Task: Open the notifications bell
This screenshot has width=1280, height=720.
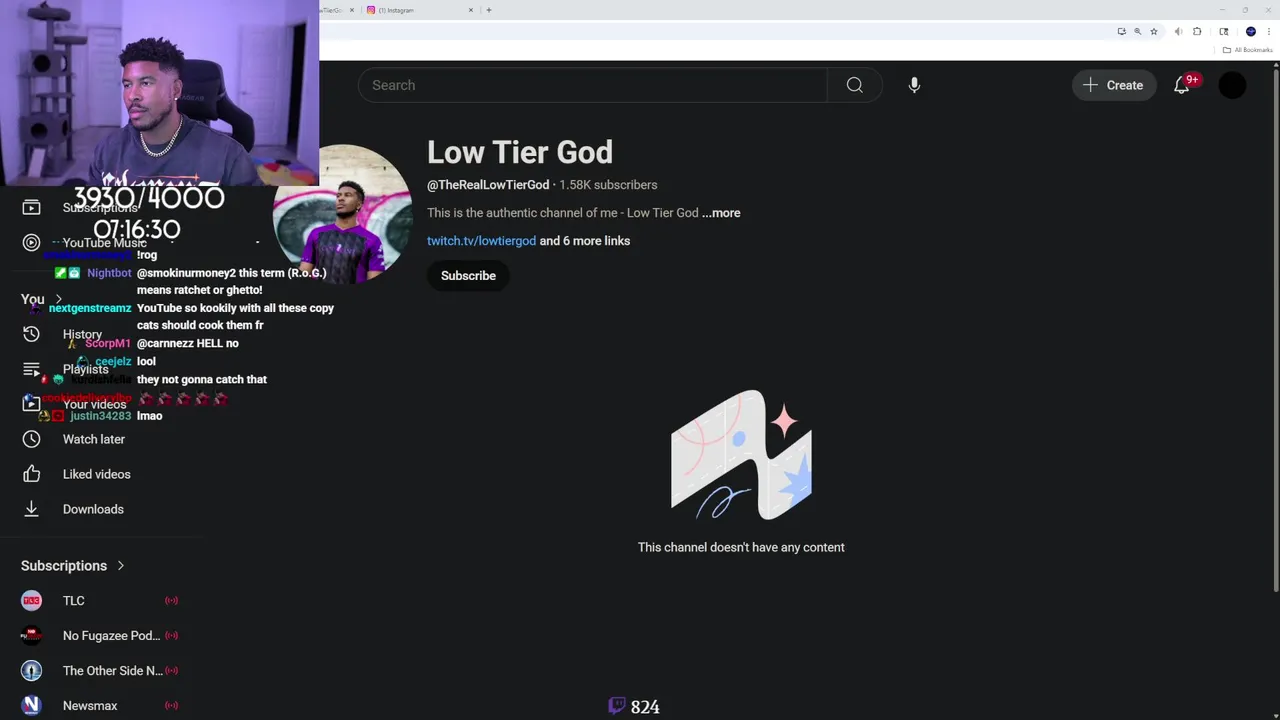Action: [x=1182, y=85]
